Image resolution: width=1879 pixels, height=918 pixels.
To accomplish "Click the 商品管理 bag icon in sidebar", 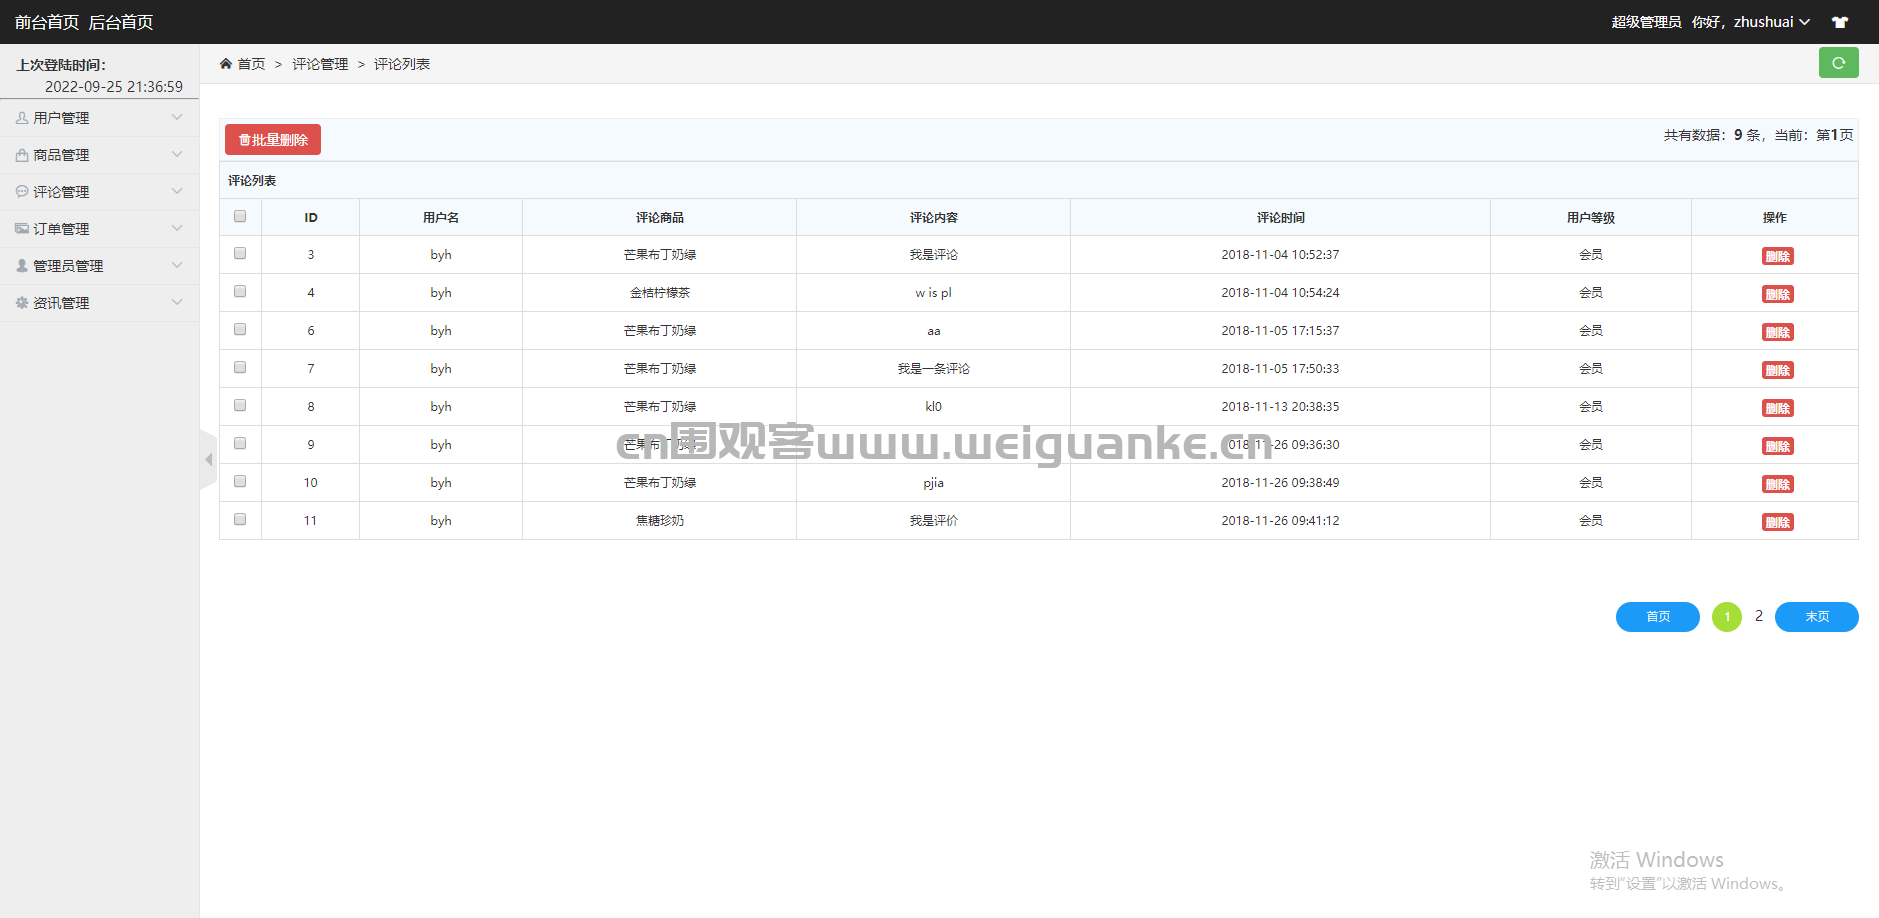I will (22, 155).
